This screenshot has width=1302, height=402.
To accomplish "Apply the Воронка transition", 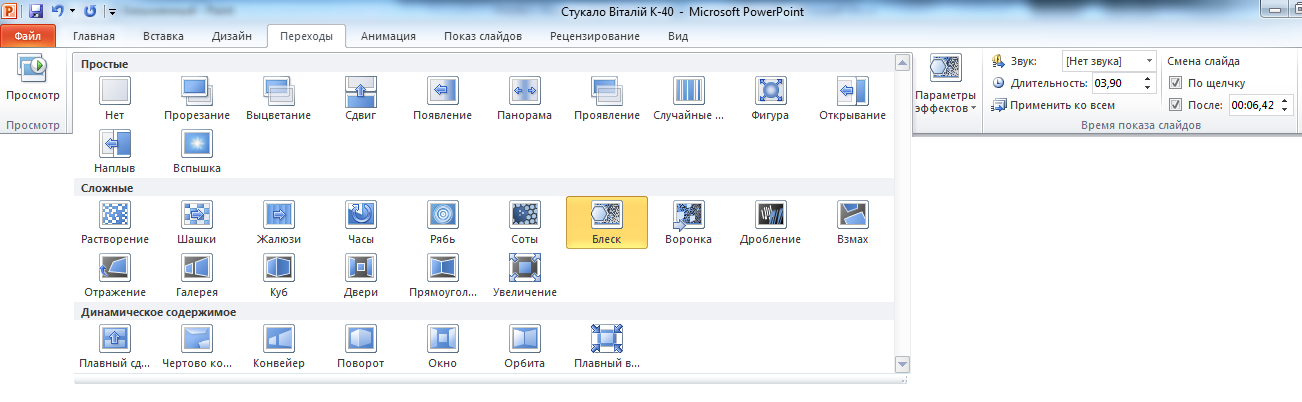I will coord(688,222).
